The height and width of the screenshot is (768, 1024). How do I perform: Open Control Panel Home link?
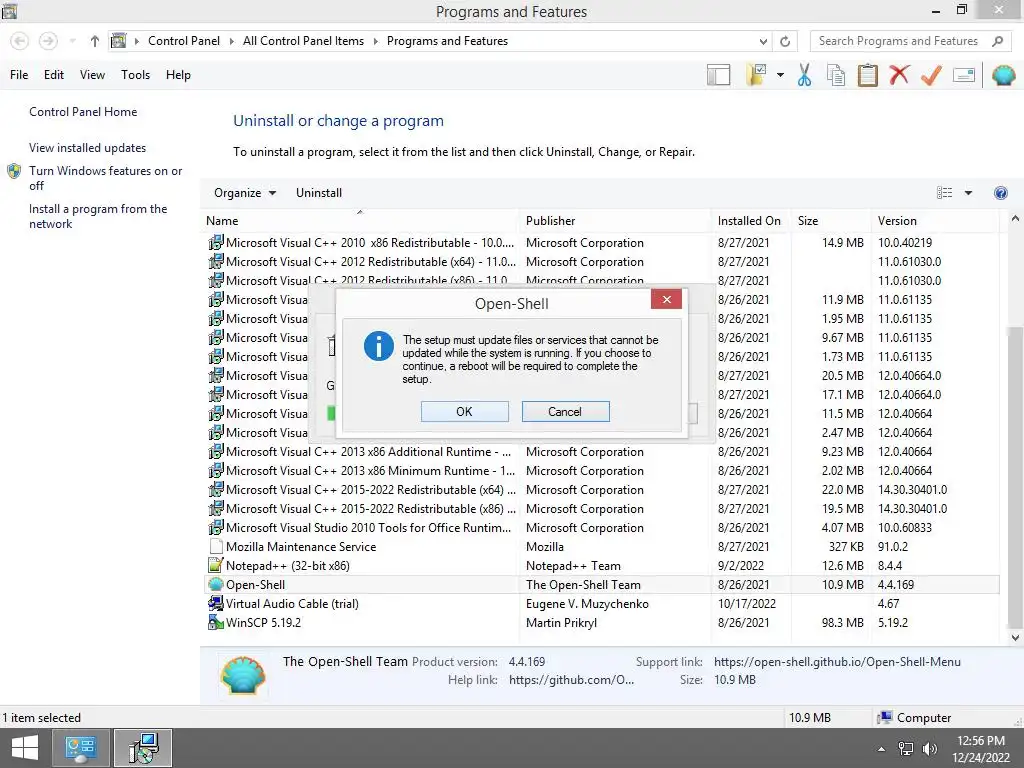[83, 112]
